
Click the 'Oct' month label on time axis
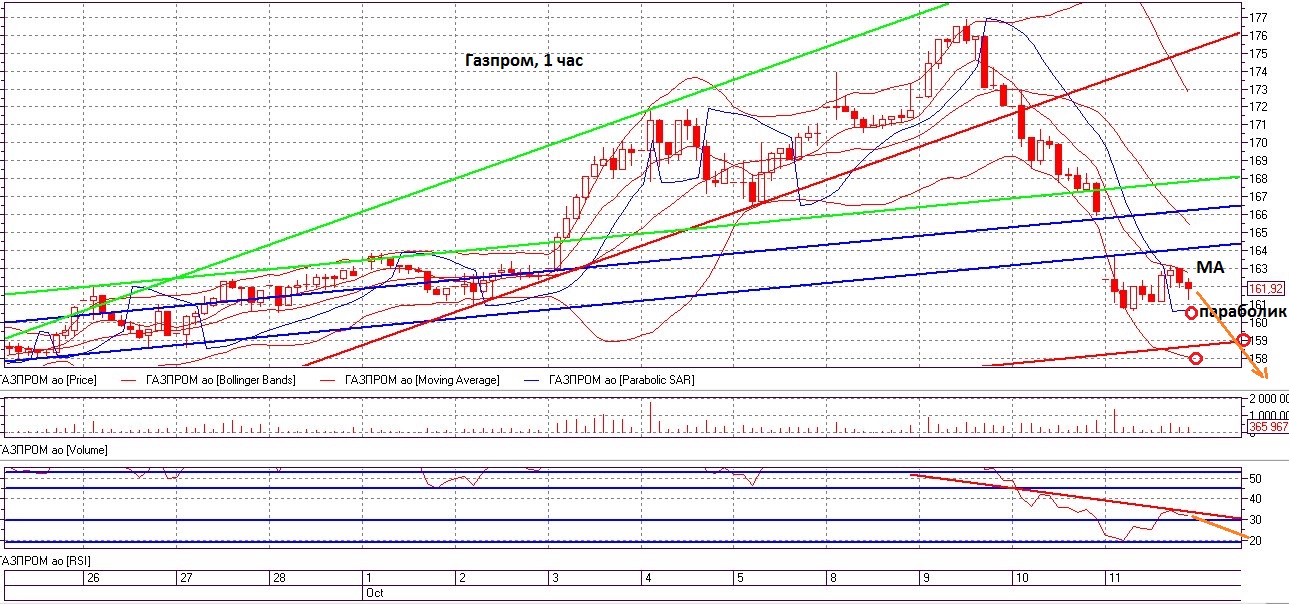pos(373,593)
